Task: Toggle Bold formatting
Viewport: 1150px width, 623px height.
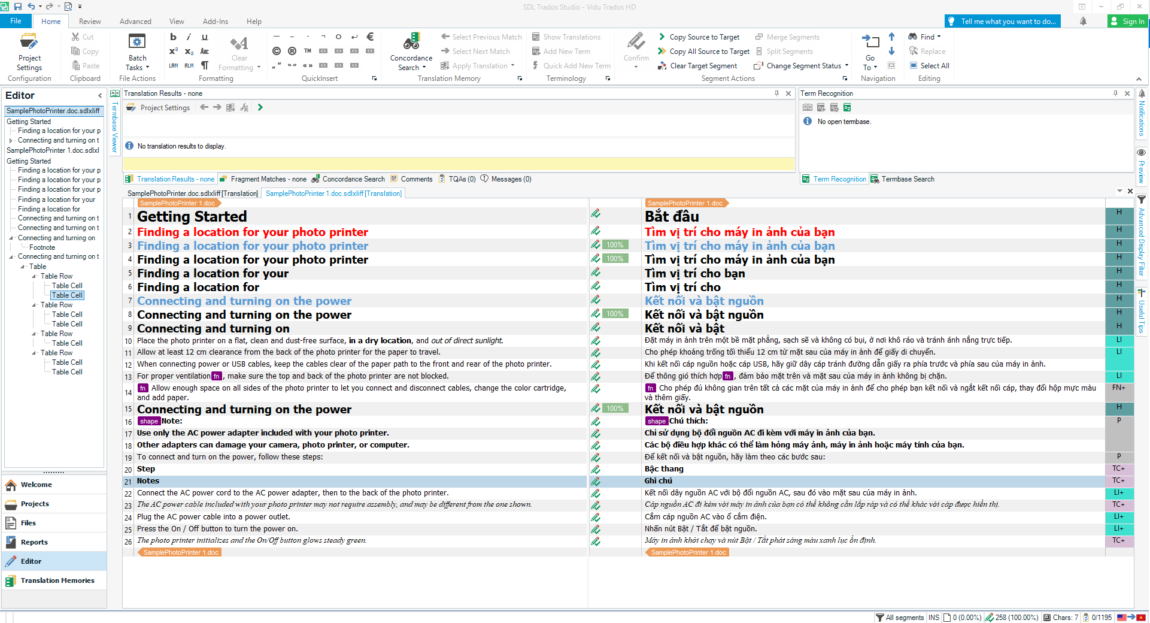Action: 173,37
